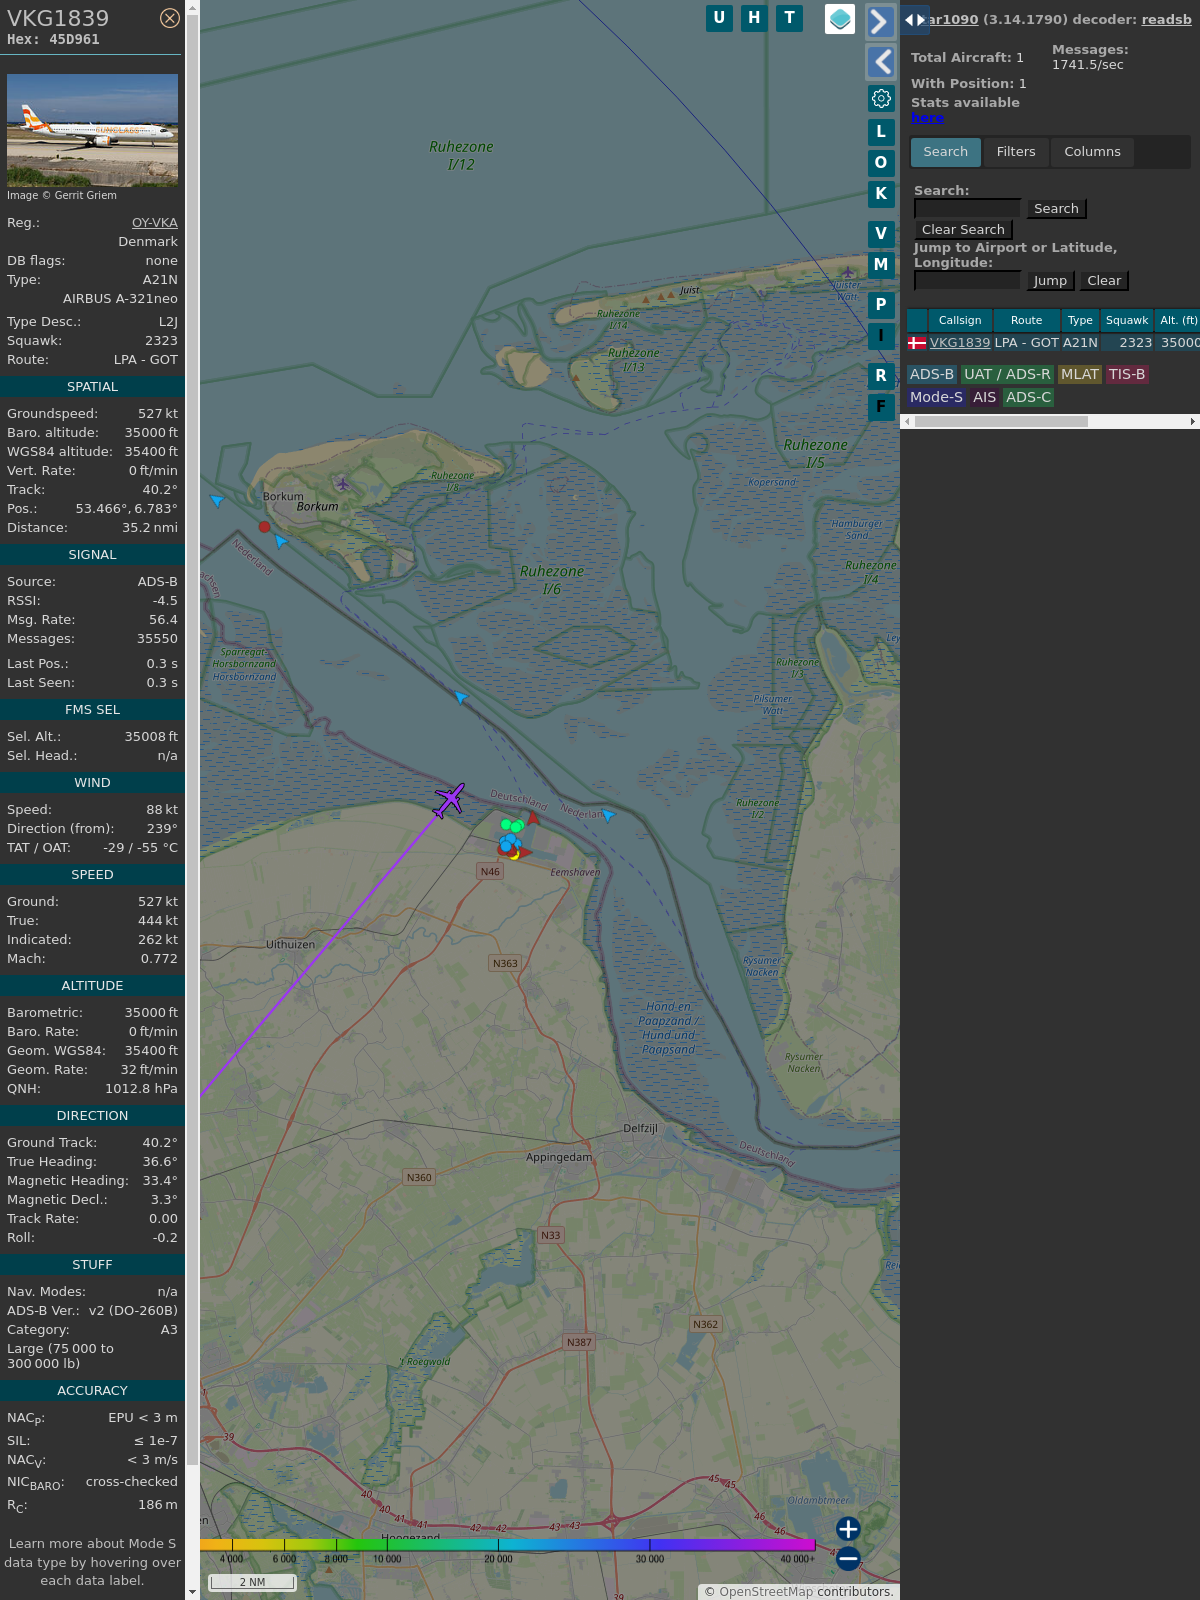
Task: Click the sidebar toggle arrows beside tar1090
Action: coord(914,20)
